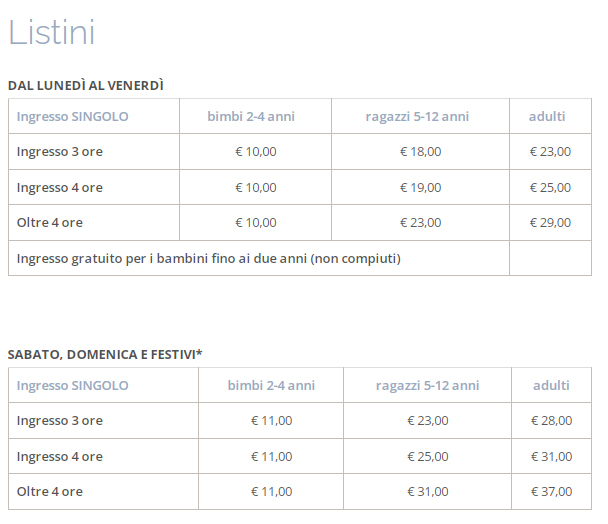Select the € 19,00 price cell

(420, 187)
